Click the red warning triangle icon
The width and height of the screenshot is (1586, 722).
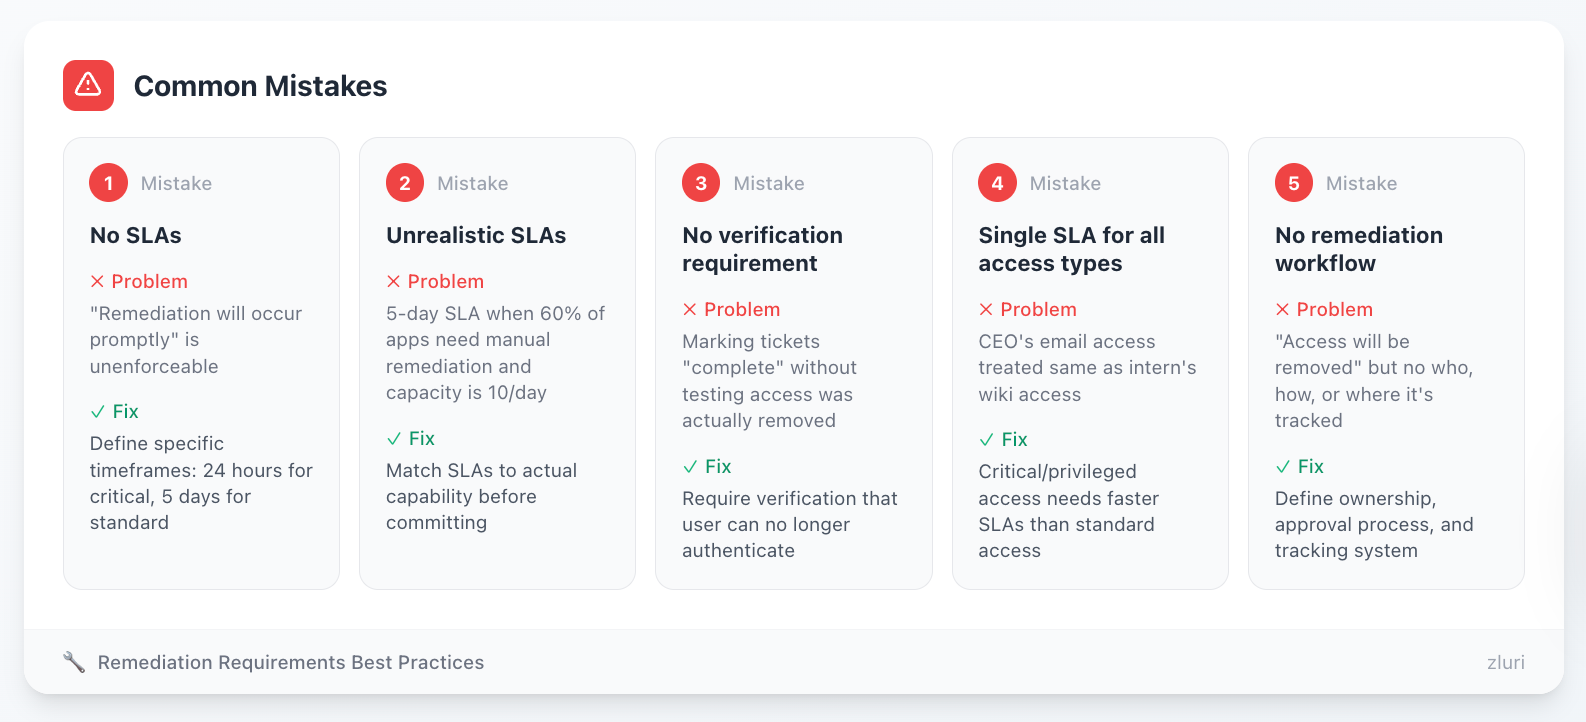[88, 85]
